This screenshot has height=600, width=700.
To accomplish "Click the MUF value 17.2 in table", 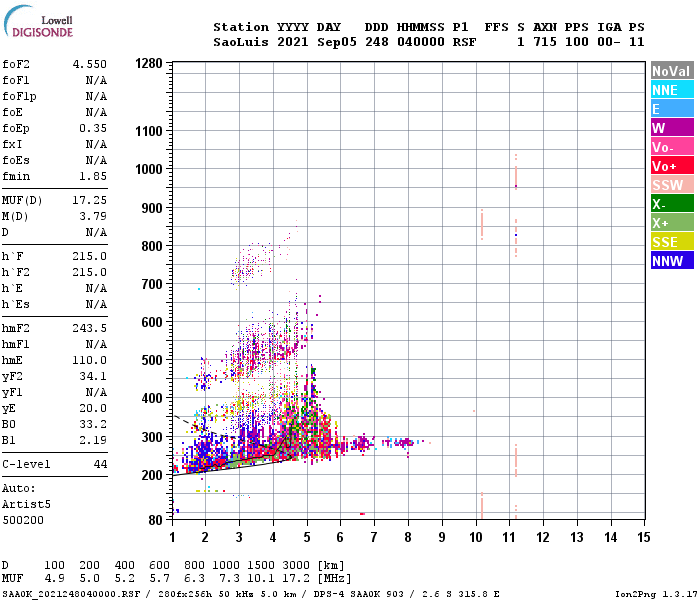I will pyautogui.click(x=296, y=578).
